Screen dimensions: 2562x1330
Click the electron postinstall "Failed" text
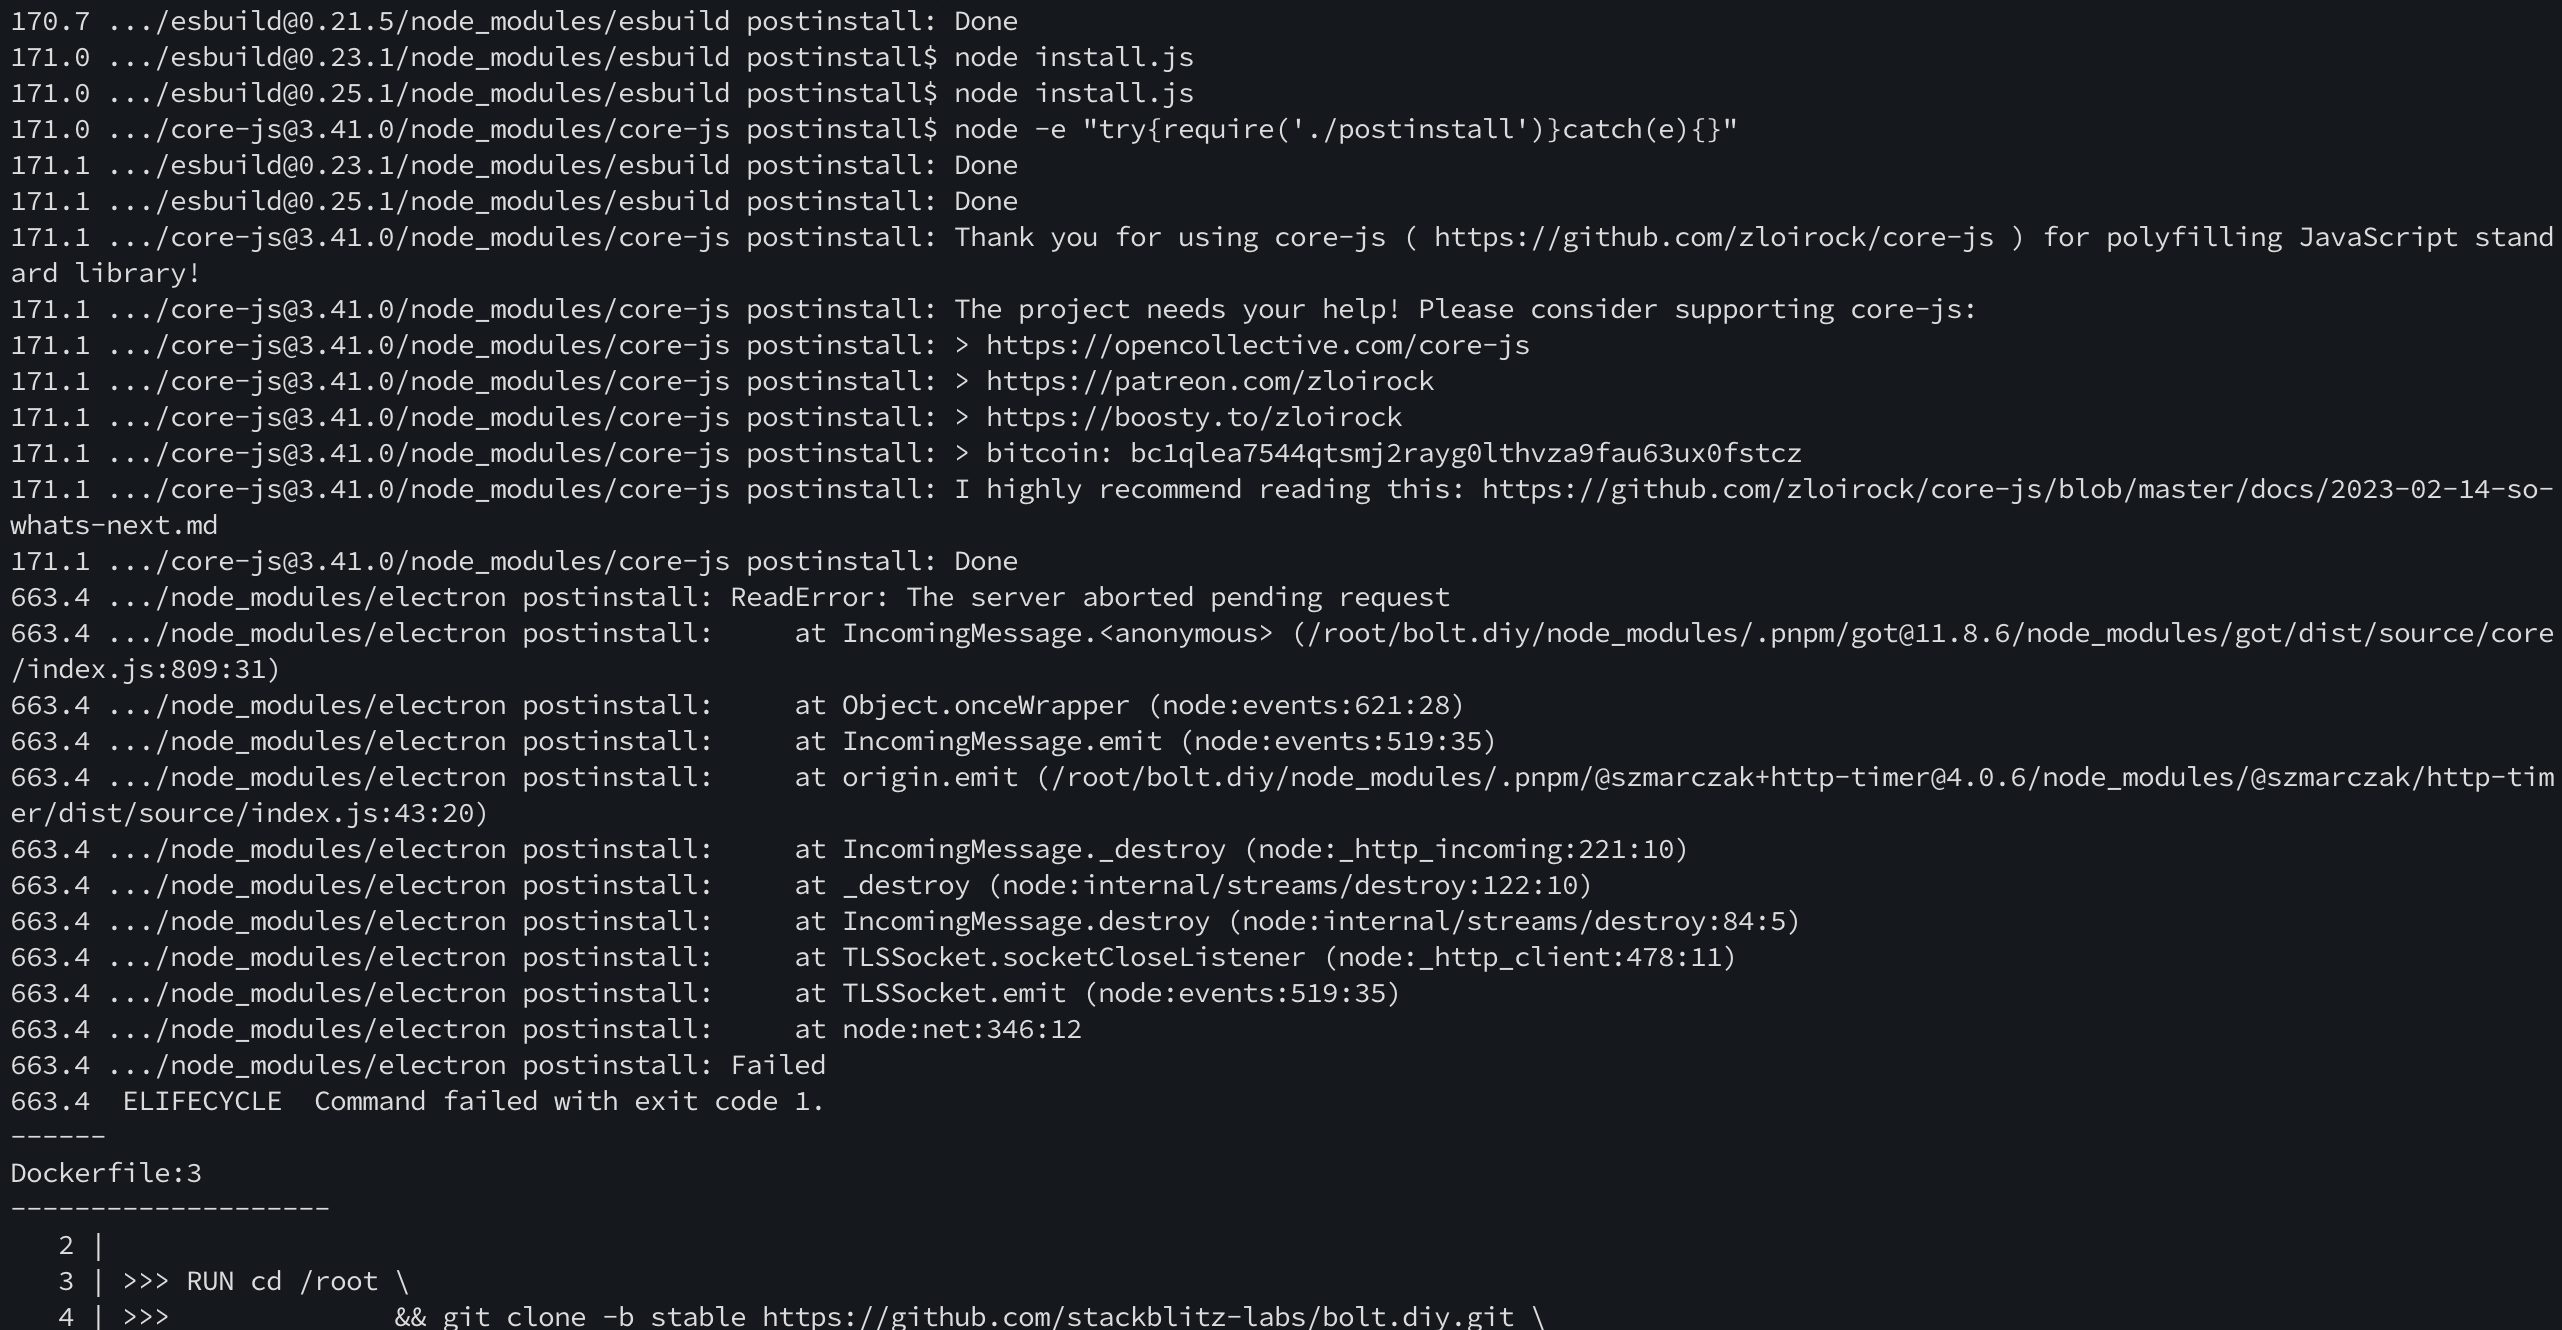coord(777,1066)
